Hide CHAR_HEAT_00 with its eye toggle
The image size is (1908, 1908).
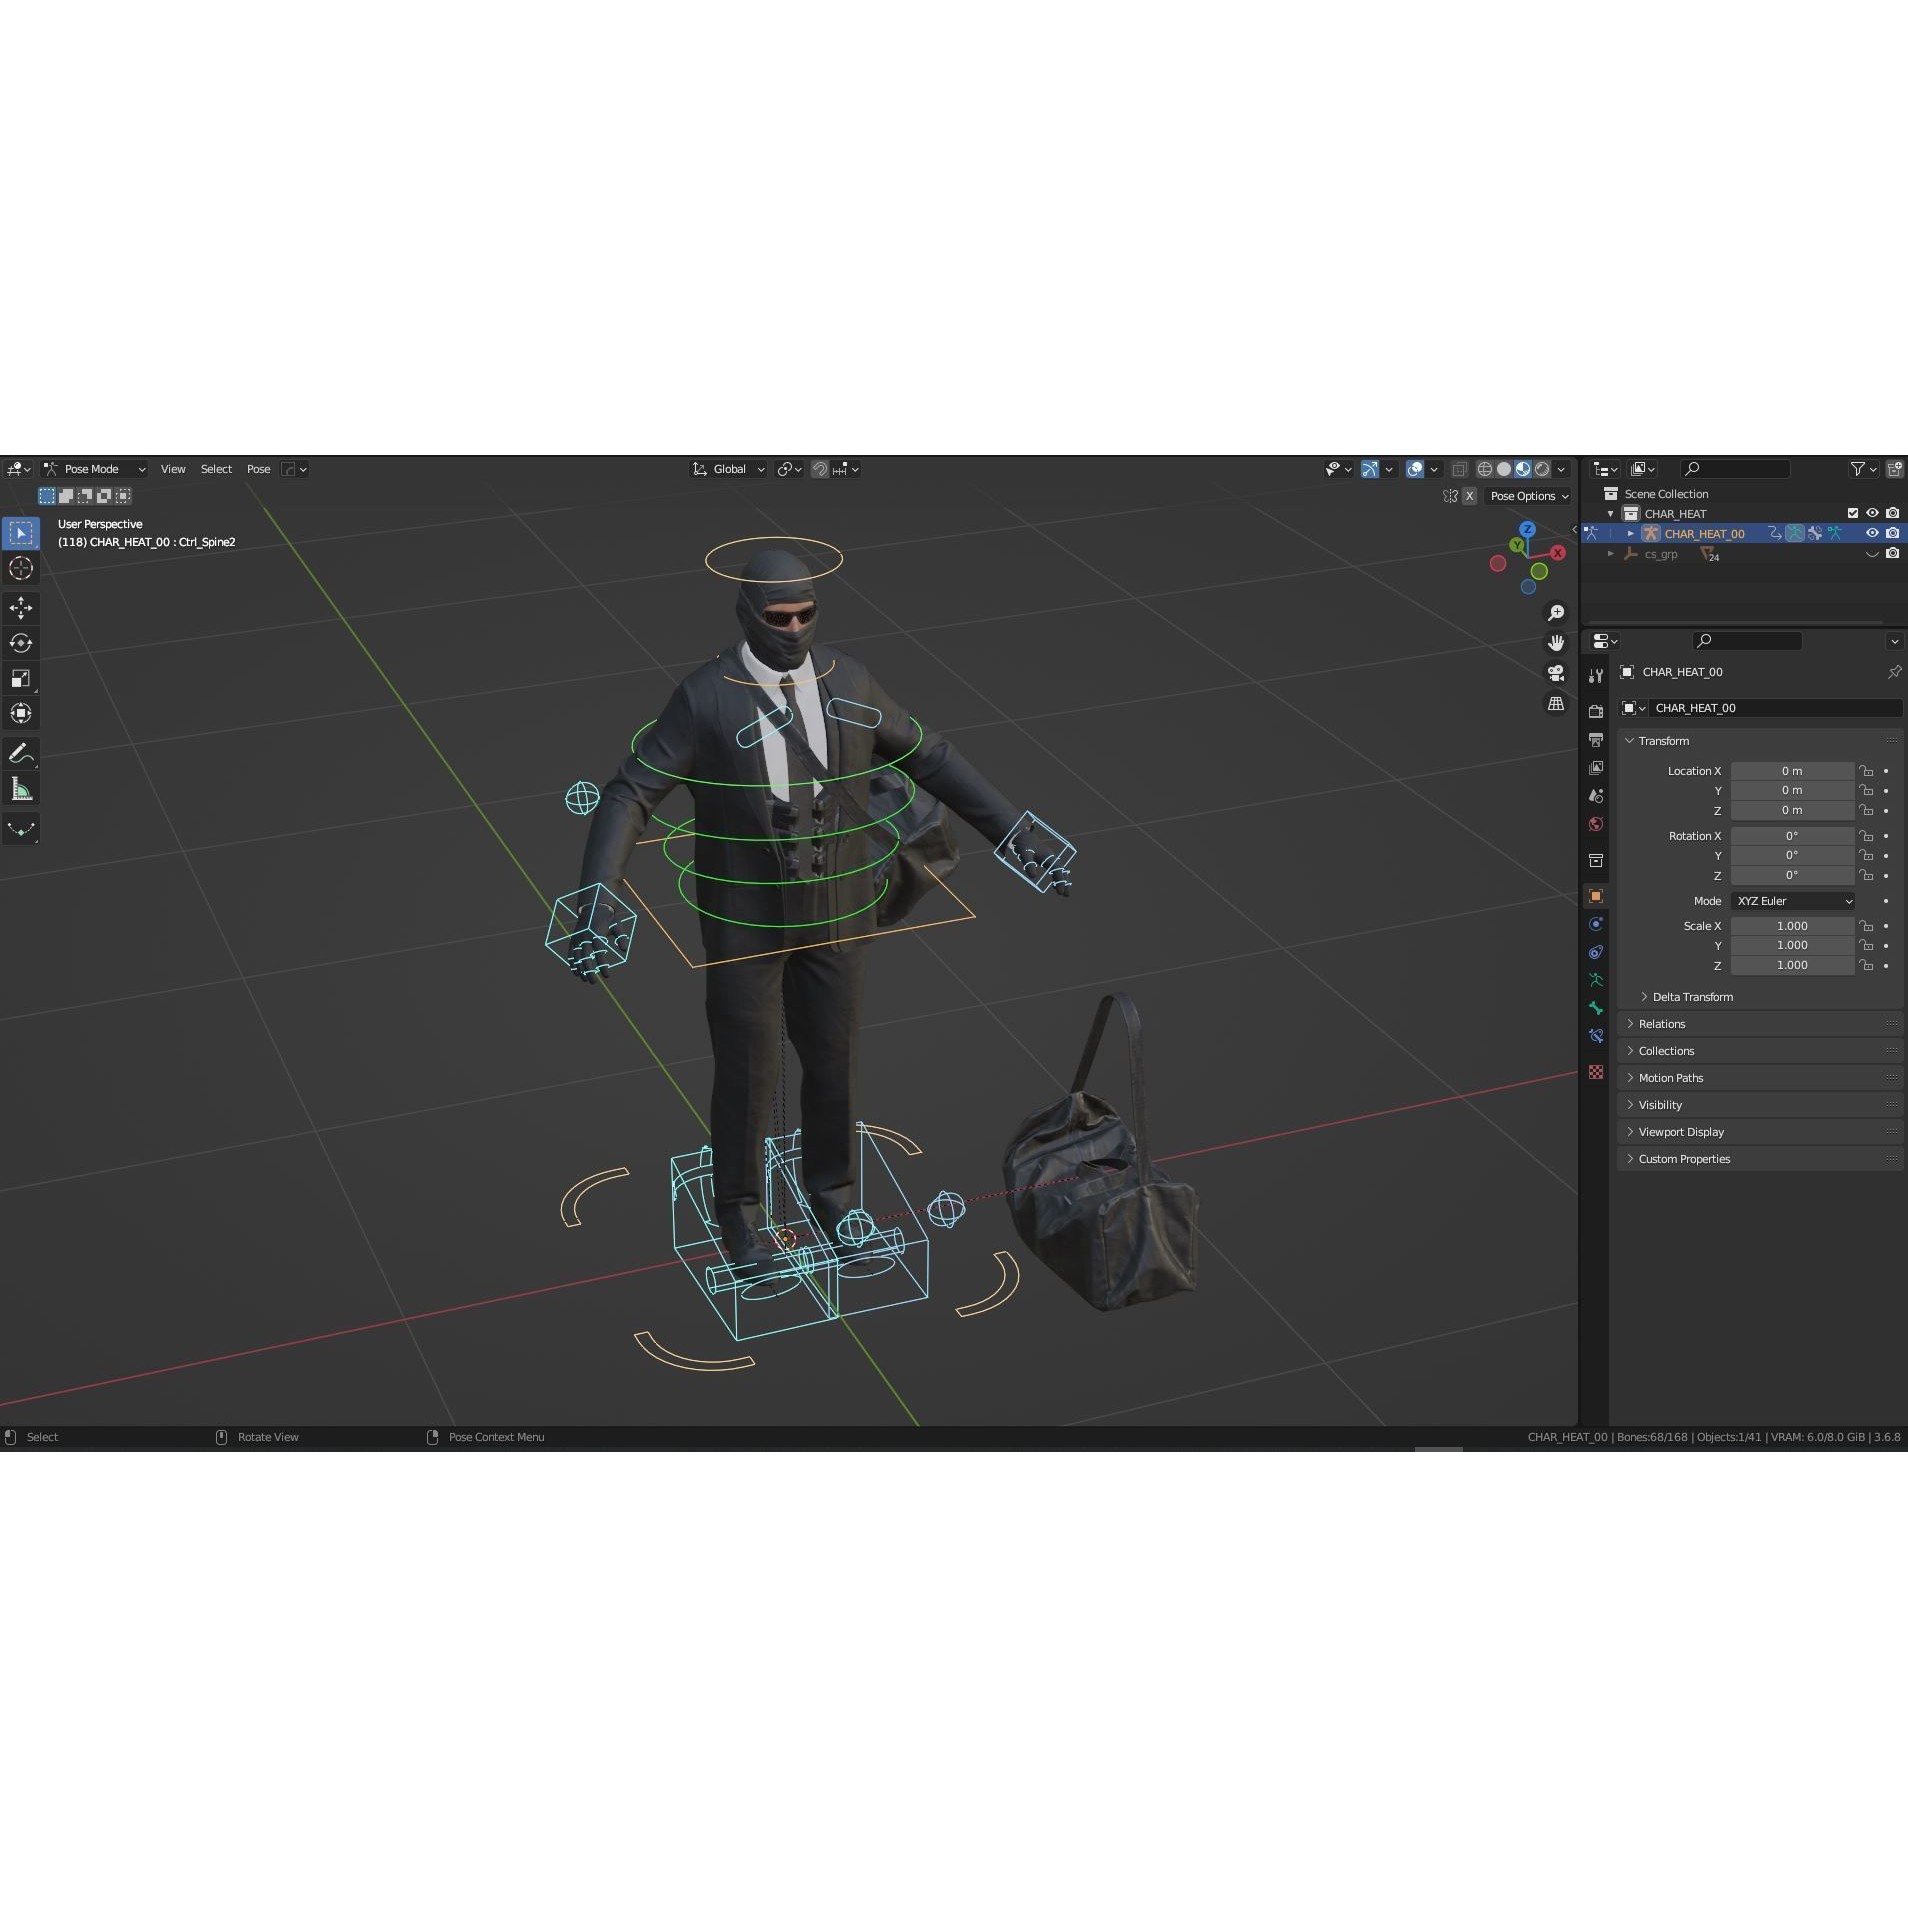pos(1872,533)
